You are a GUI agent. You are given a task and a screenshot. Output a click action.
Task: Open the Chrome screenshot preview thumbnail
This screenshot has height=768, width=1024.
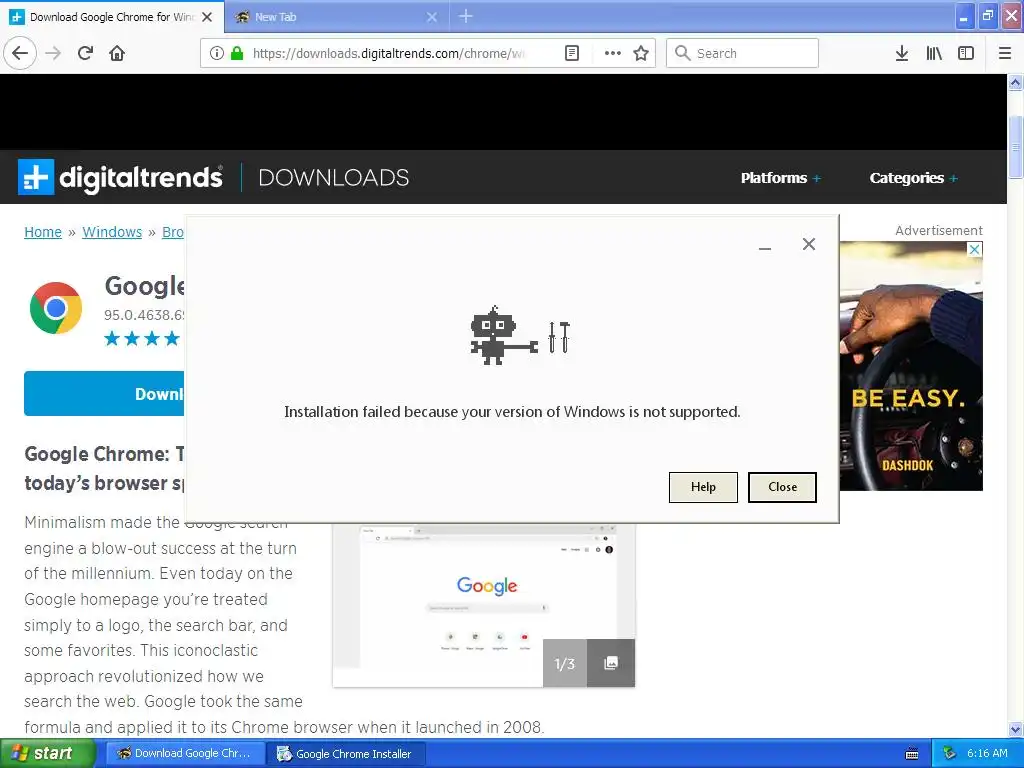tap(484, 605)
